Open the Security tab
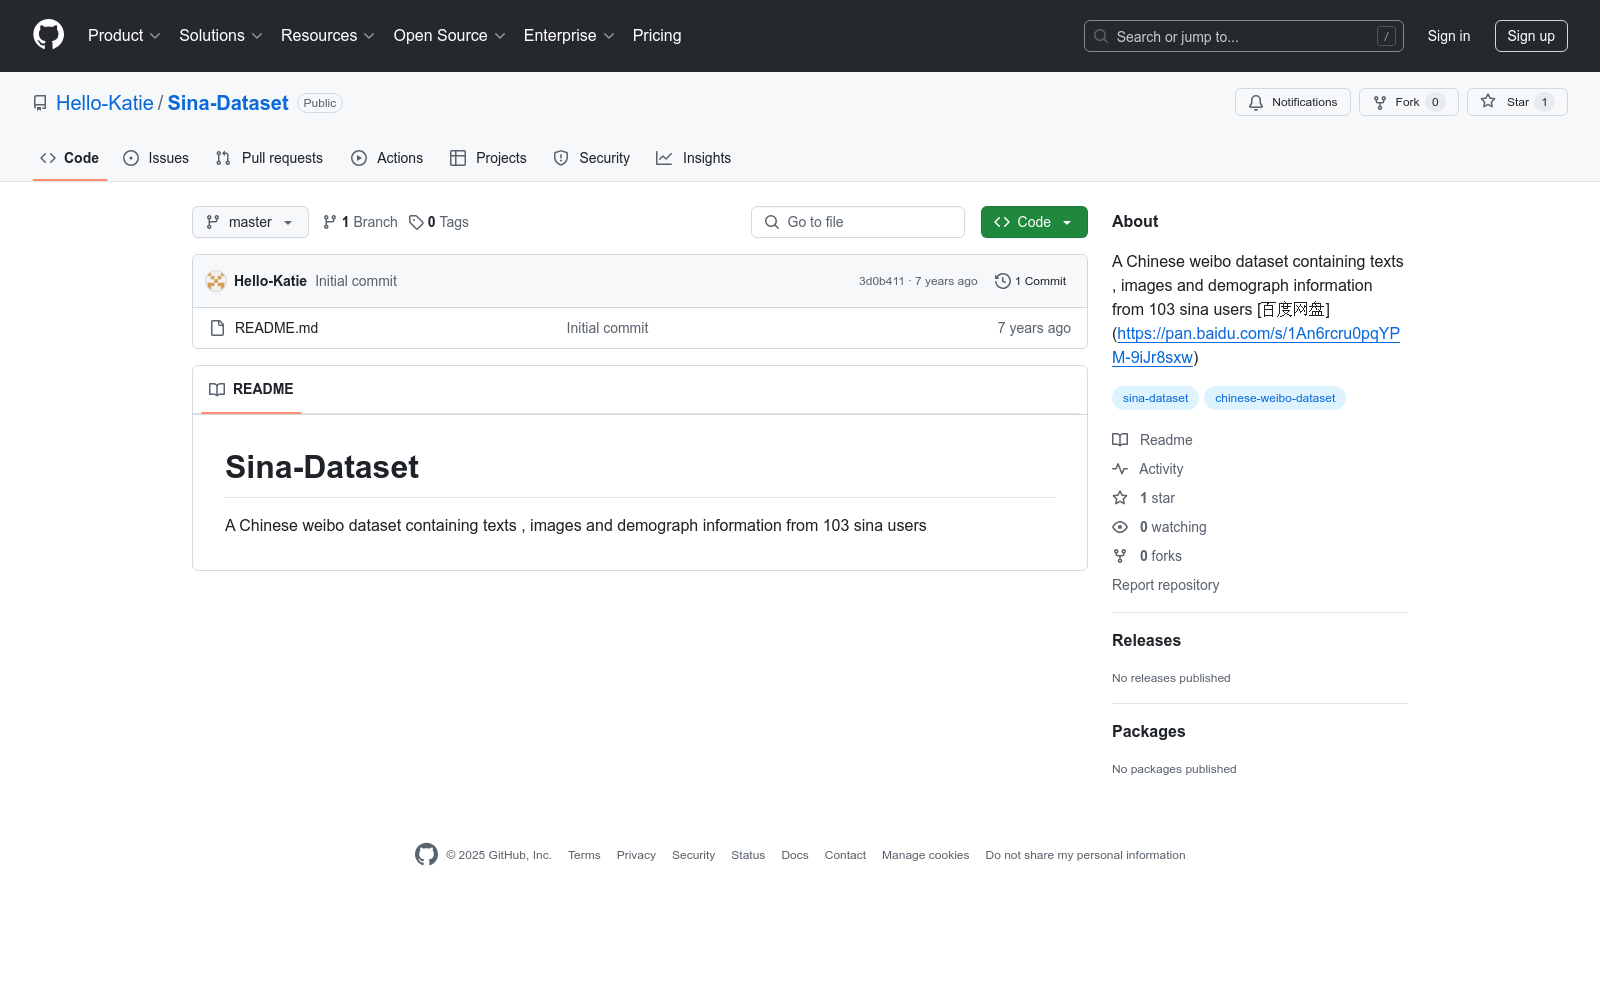 pyautogui.click(x=592, y=158)
